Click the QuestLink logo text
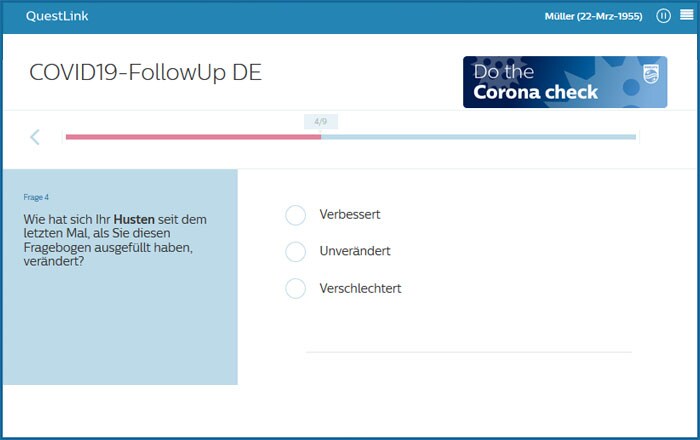This screenshot has width=700, height=440. (57, 16)
